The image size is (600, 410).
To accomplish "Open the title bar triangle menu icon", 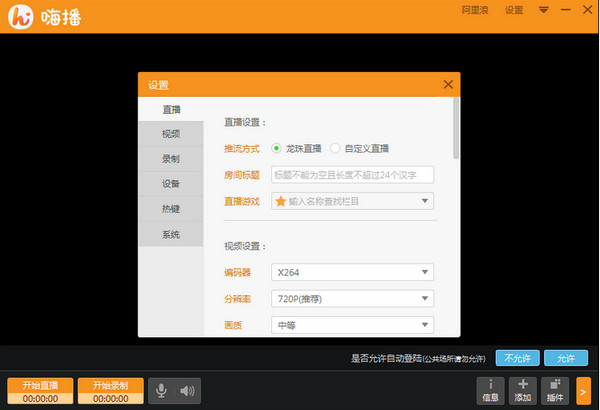I will point(544,10).
